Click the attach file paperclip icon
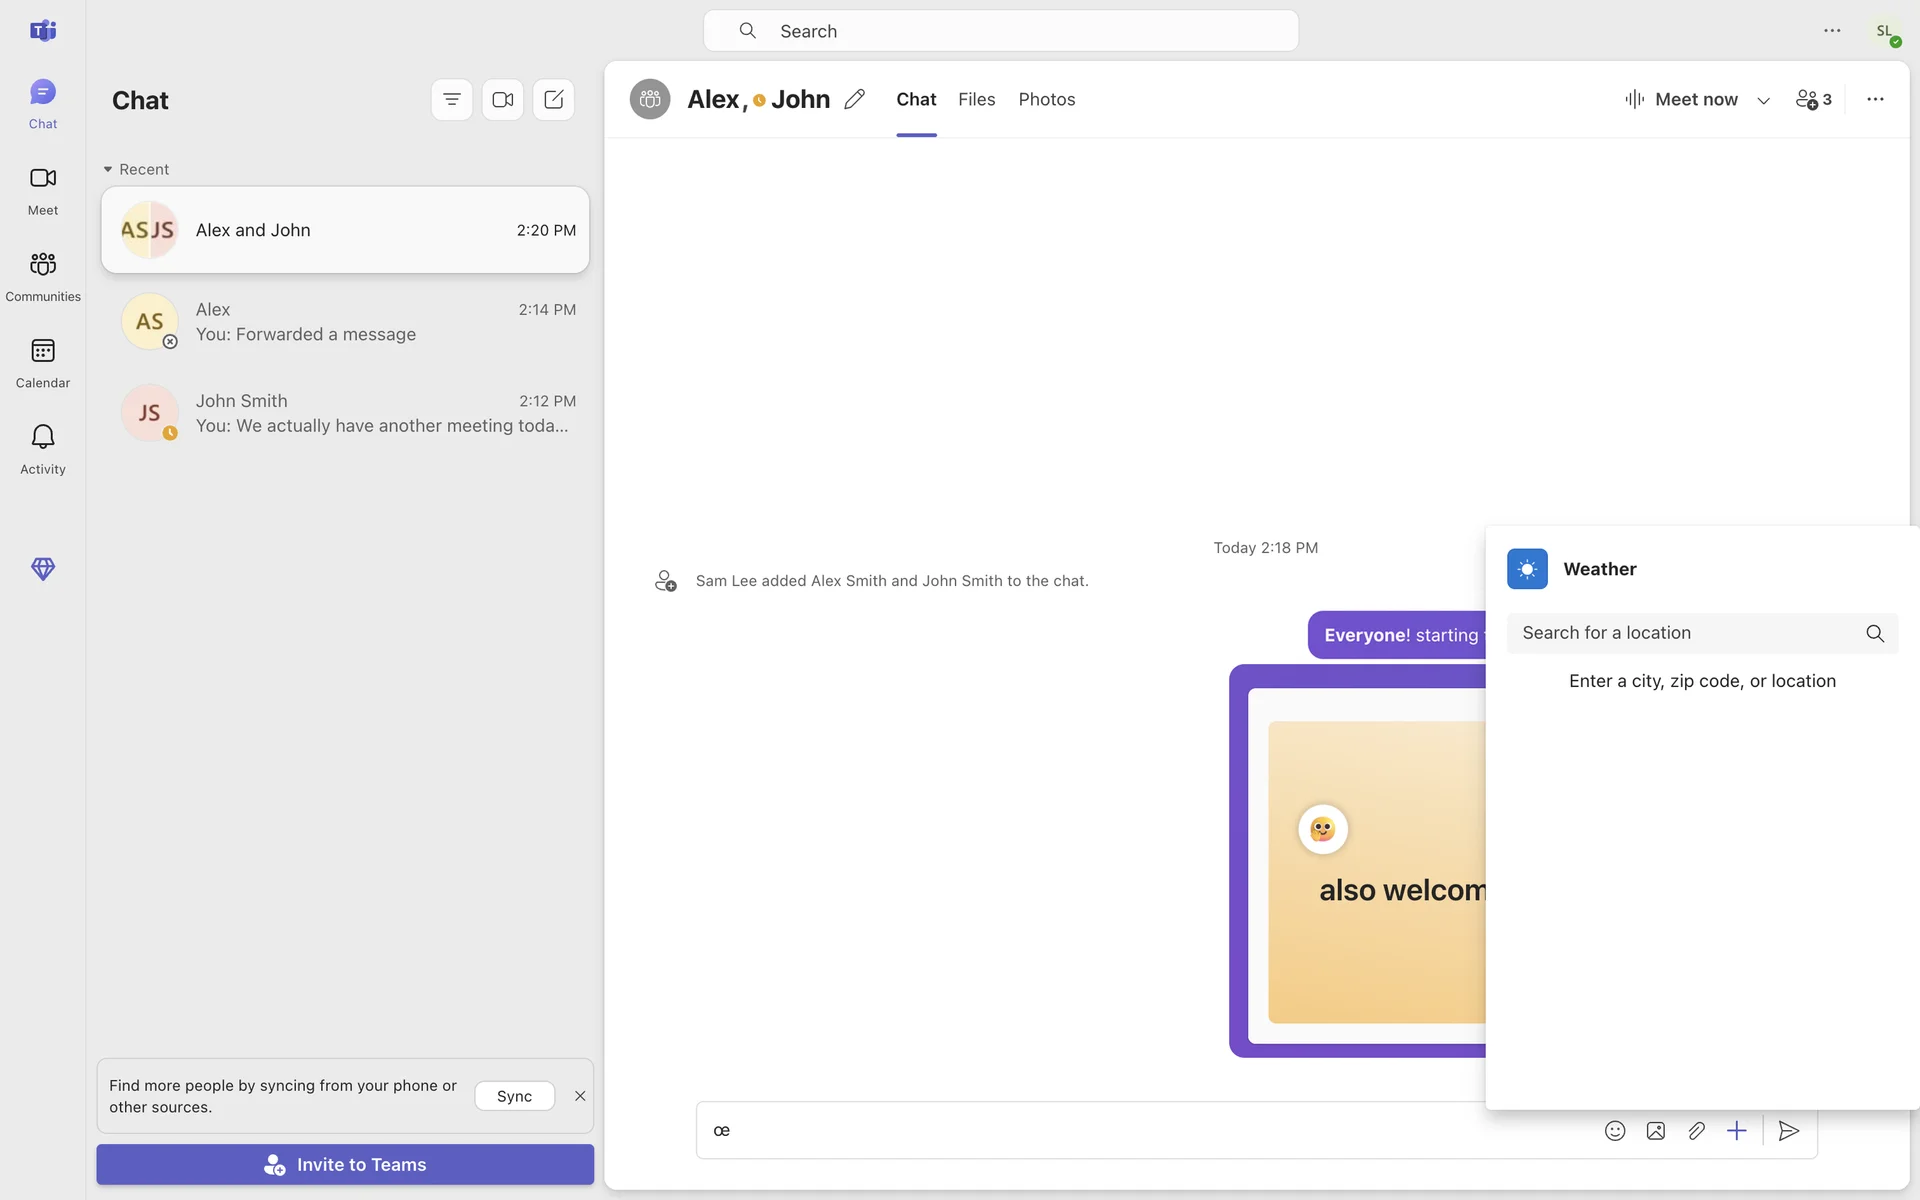This screenshot has height=1200, width=1920. point(1696,1131)
